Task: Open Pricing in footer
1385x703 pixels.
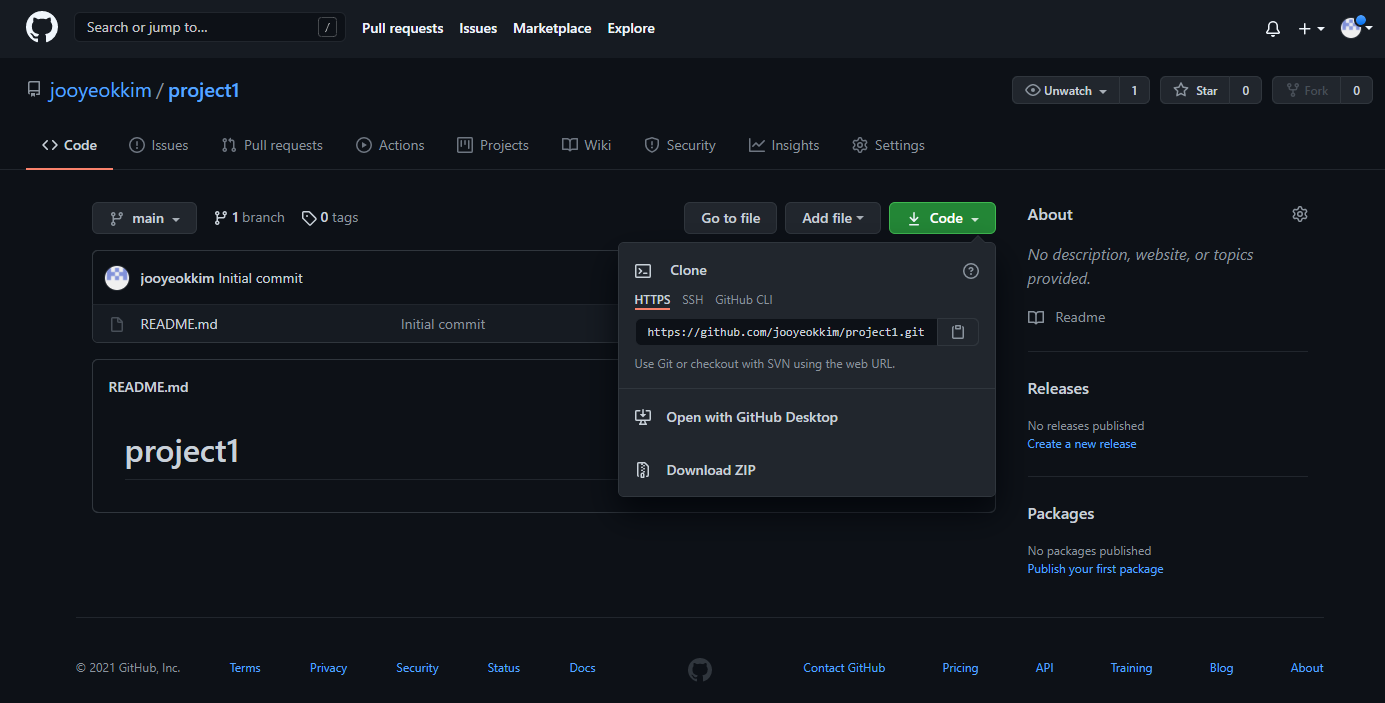Action: click(960, 668)
